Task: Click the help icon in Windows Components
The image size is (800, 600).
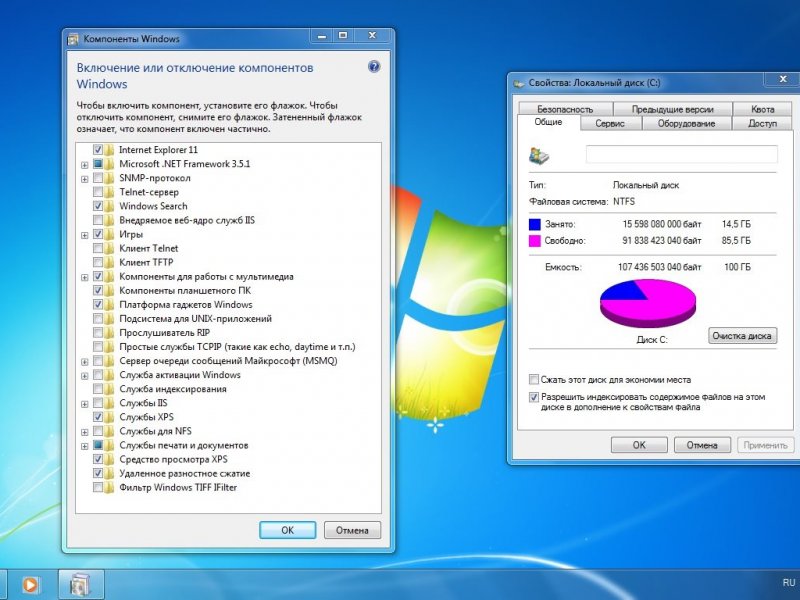Action: point(374,67)
